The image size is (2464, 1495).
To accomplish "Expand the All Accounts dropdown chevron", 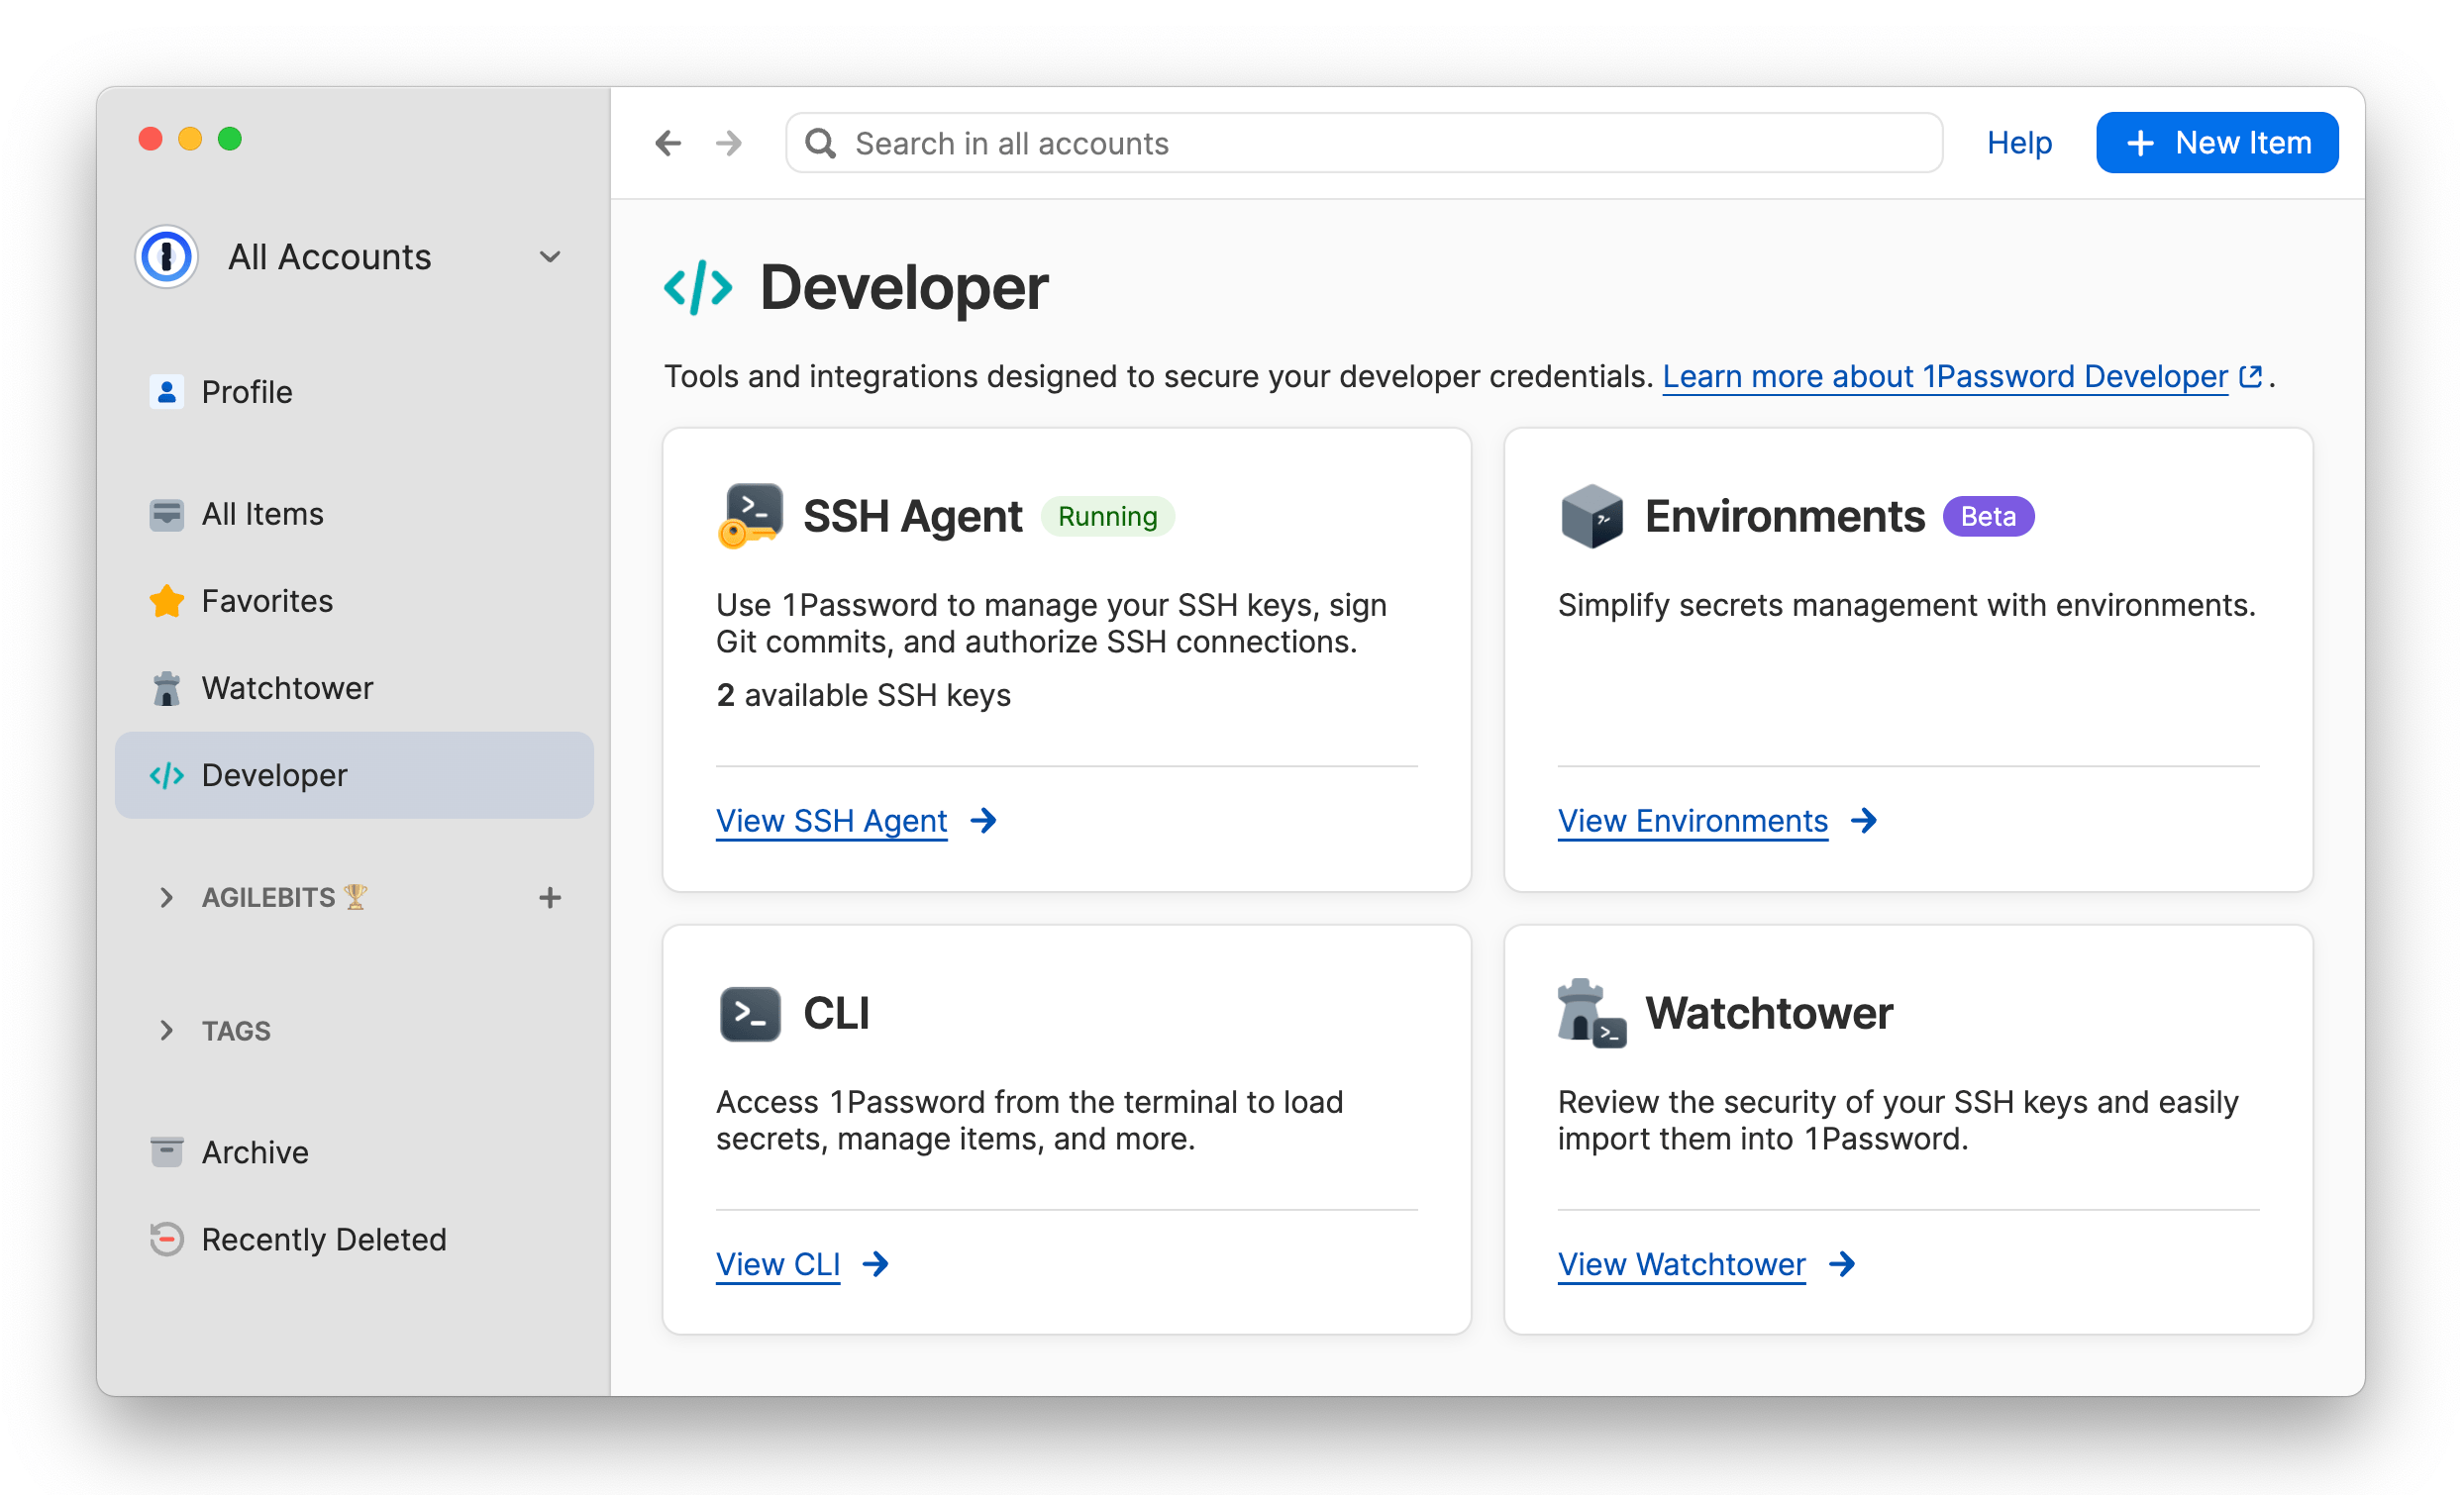I will 550,257.
